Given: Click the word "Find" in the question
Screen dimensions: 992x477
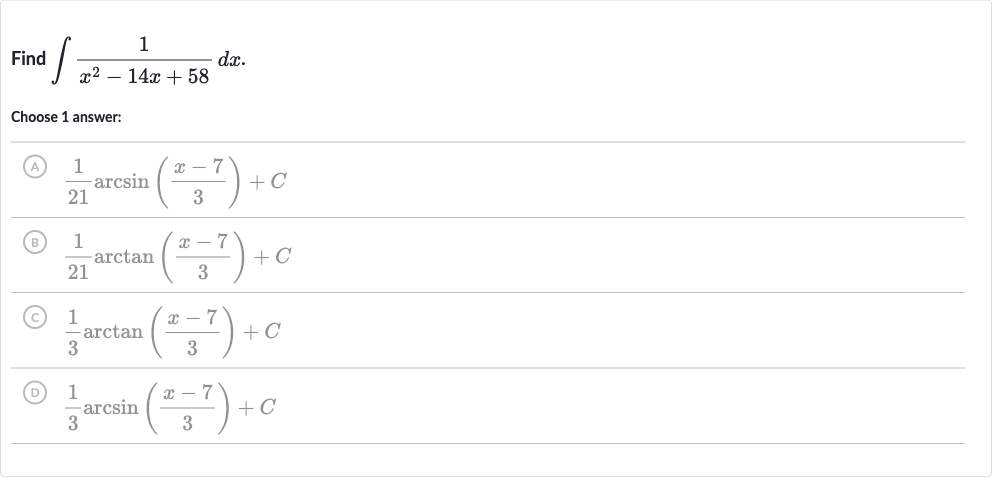Looking at the screenshot, I should (28, 59).
